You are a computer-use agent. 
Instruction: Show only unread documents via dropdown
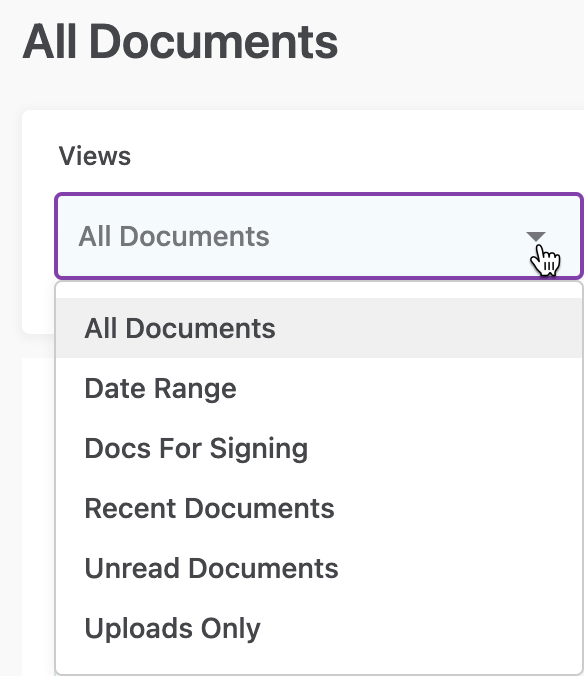click(319, 568)
